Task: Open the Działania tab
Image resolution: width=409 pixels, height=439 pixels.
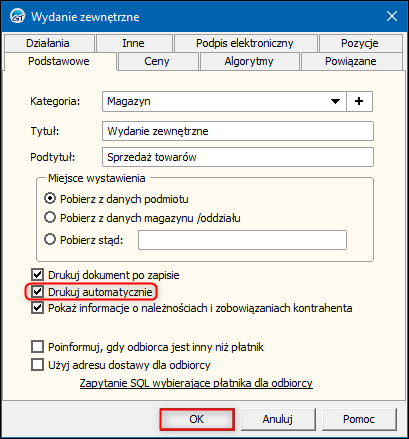Action: 48,43
